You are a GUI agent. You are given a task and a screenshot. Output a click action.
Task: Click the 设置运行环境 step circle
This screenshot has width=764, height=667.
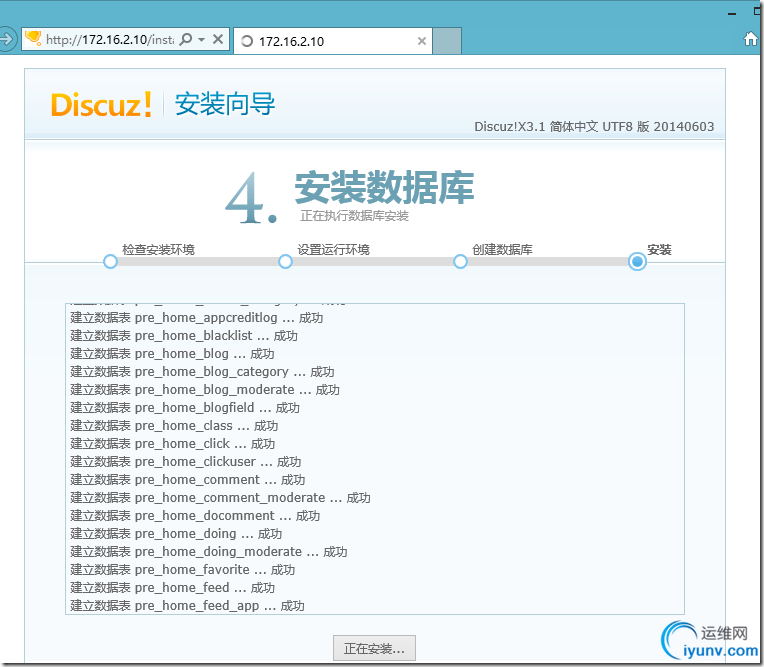point(286,262)
